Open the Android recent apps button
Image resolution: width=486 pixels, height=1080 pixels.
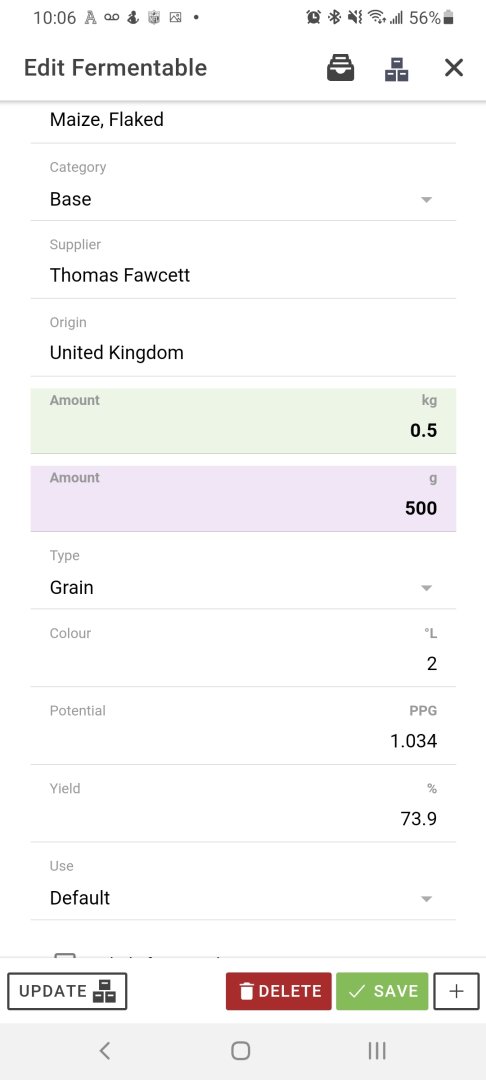tap(377, 1050)
